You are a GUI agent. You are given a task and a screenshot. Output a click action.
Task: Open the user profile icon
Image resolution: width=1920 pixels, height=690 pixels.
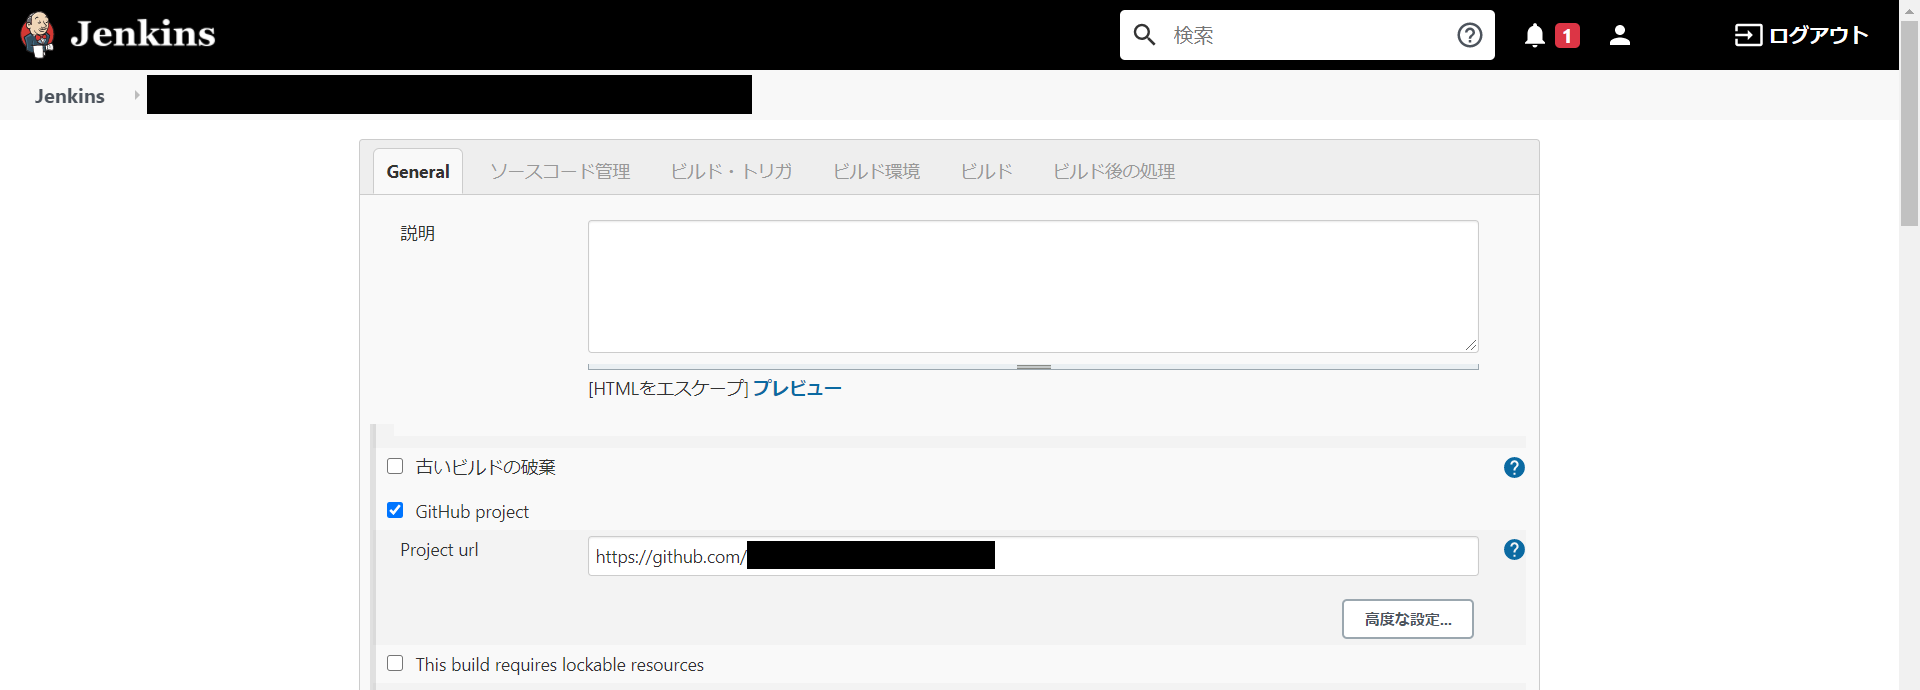(1620, 36)
